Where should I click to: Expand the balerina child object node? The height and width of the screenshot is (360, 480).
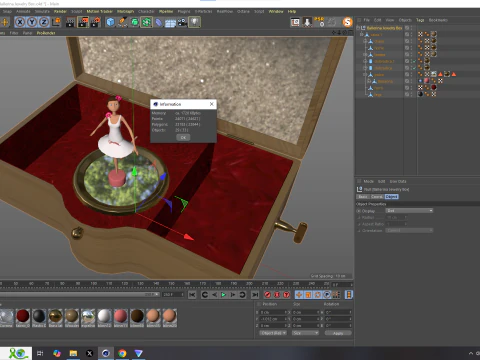coord(369,81)
